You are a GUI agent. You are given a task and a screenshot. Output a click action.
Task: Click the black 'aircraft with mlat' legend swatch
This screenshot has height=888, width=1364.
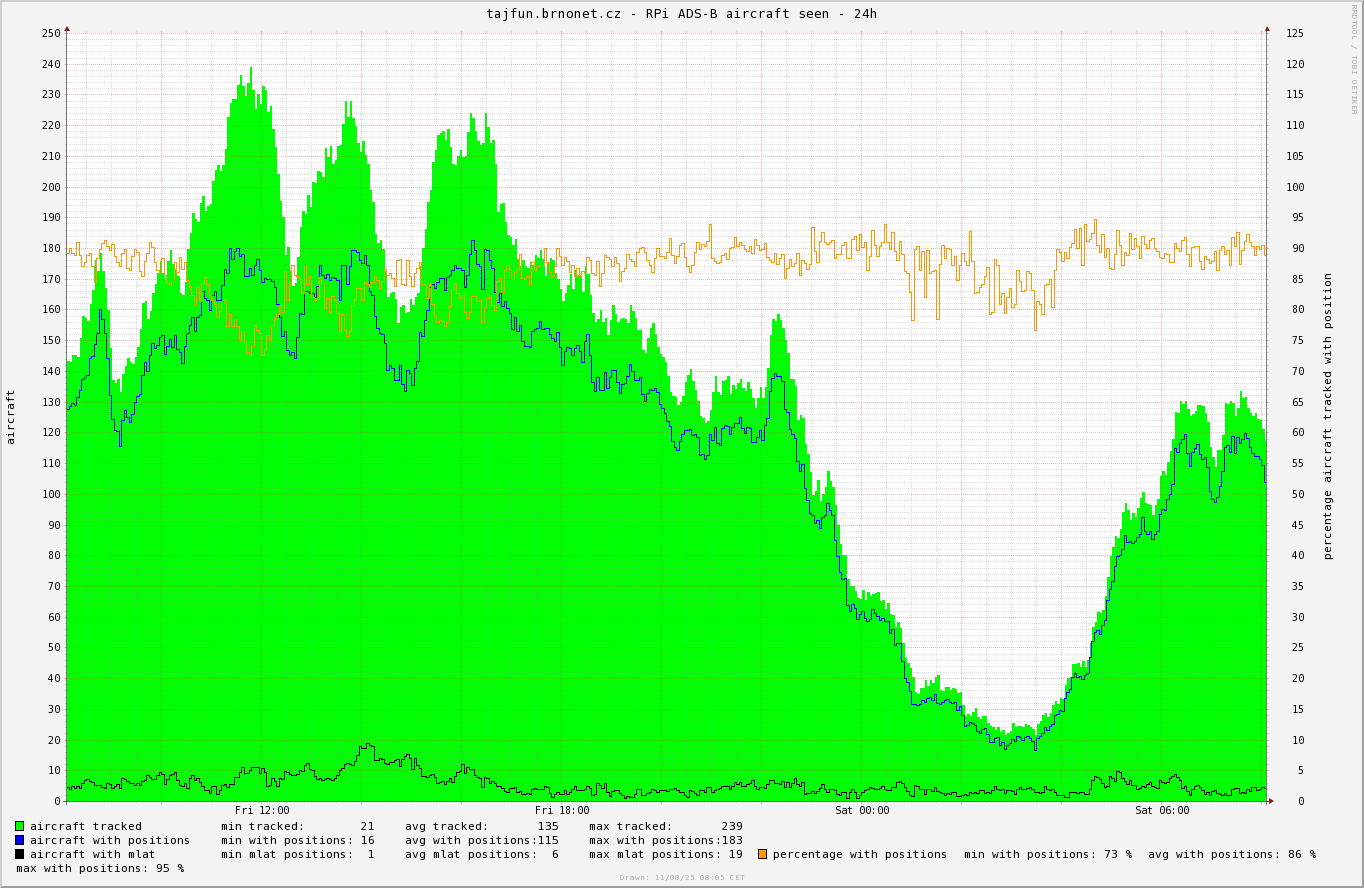(19, 854)
